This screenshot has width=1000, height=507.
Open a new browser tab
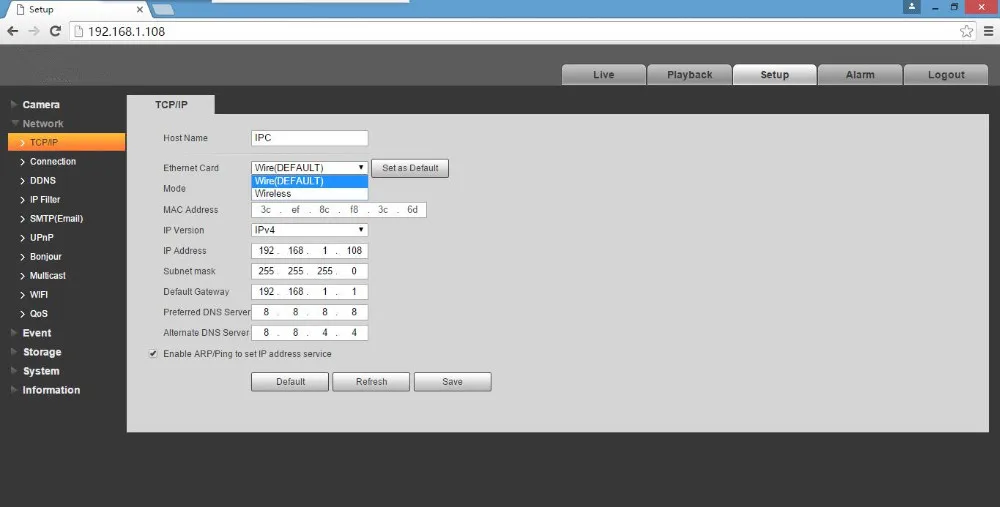tap(163, 10)
